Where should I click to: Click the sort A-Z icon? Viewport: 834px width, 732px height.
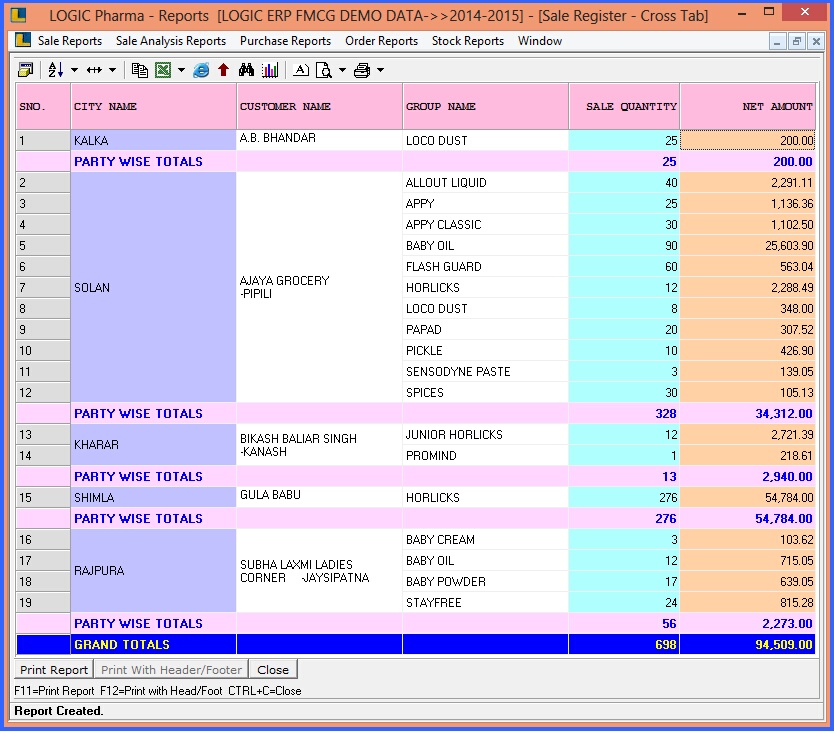click(x=55, y=70)
